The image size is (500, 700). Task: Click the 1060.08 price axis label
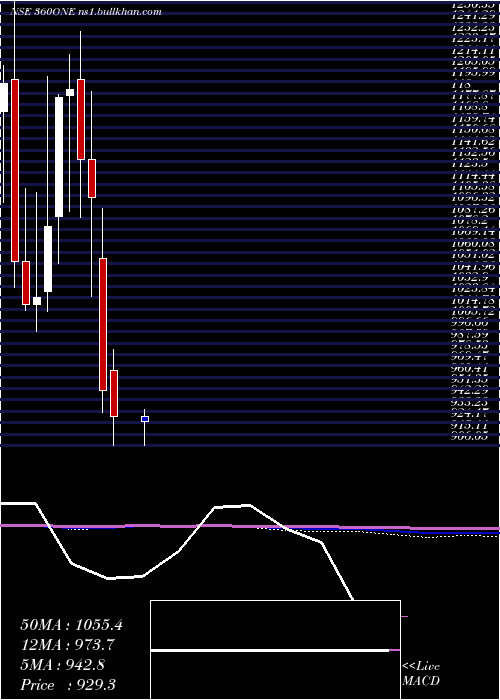click(473, 244)
